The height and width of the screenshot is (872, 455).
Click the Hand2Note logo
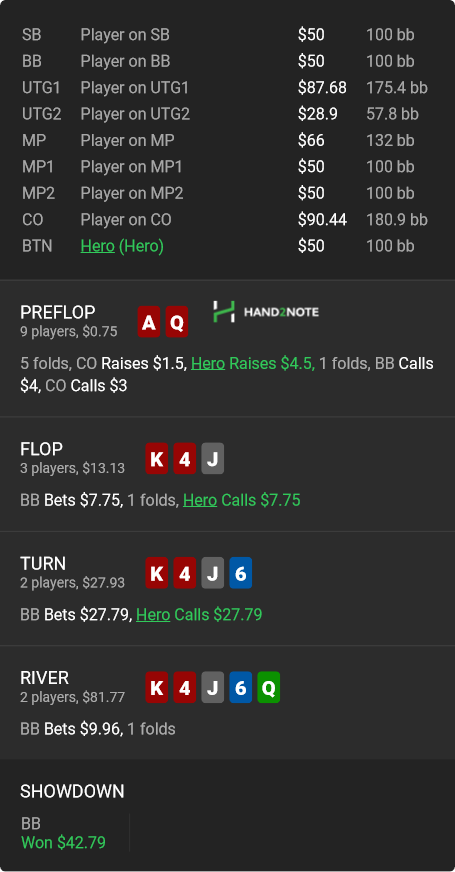point(266,312)
